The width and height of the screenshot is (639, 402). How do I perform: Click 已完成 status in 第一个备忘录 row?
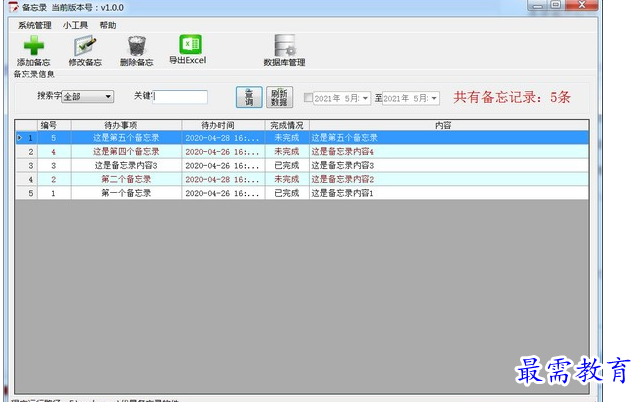coord(287,193)
